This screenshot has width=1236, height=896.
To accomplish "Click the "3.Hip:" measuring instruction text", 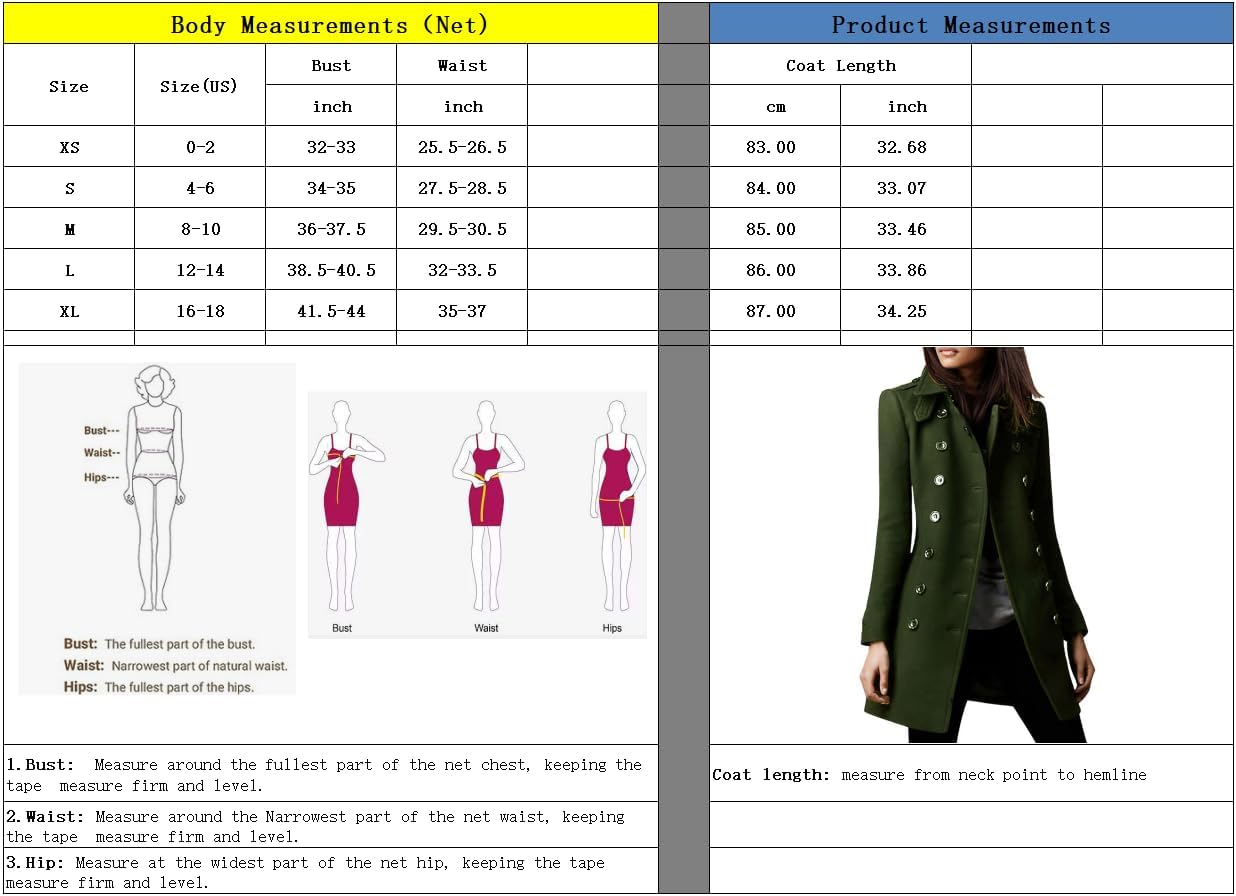I will click(x=306, y=872).
